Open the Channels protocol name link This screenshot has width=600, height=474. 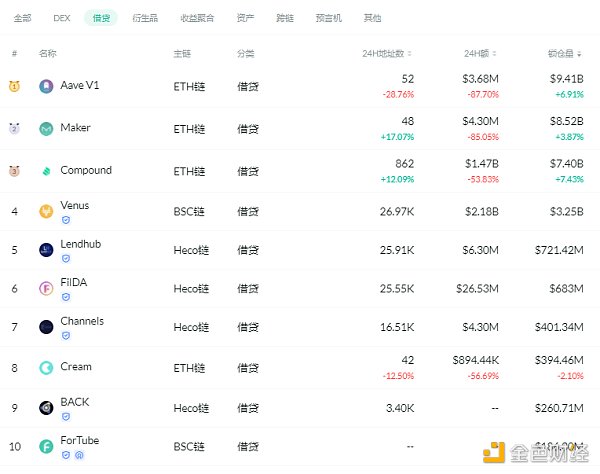click(81, 321)
